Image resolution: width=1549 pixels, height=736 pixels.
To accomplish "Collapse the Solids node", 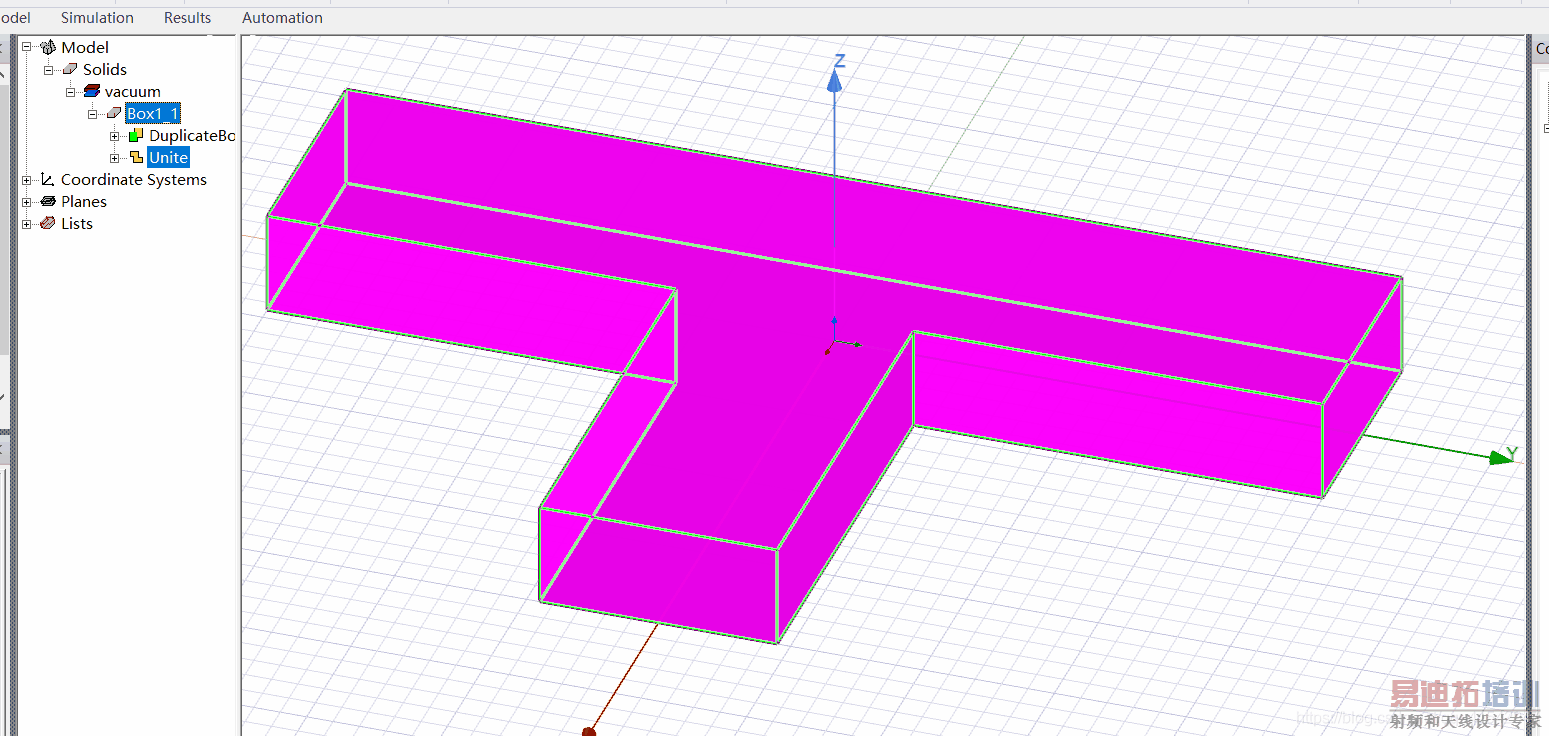I will [x=49, y=69].
